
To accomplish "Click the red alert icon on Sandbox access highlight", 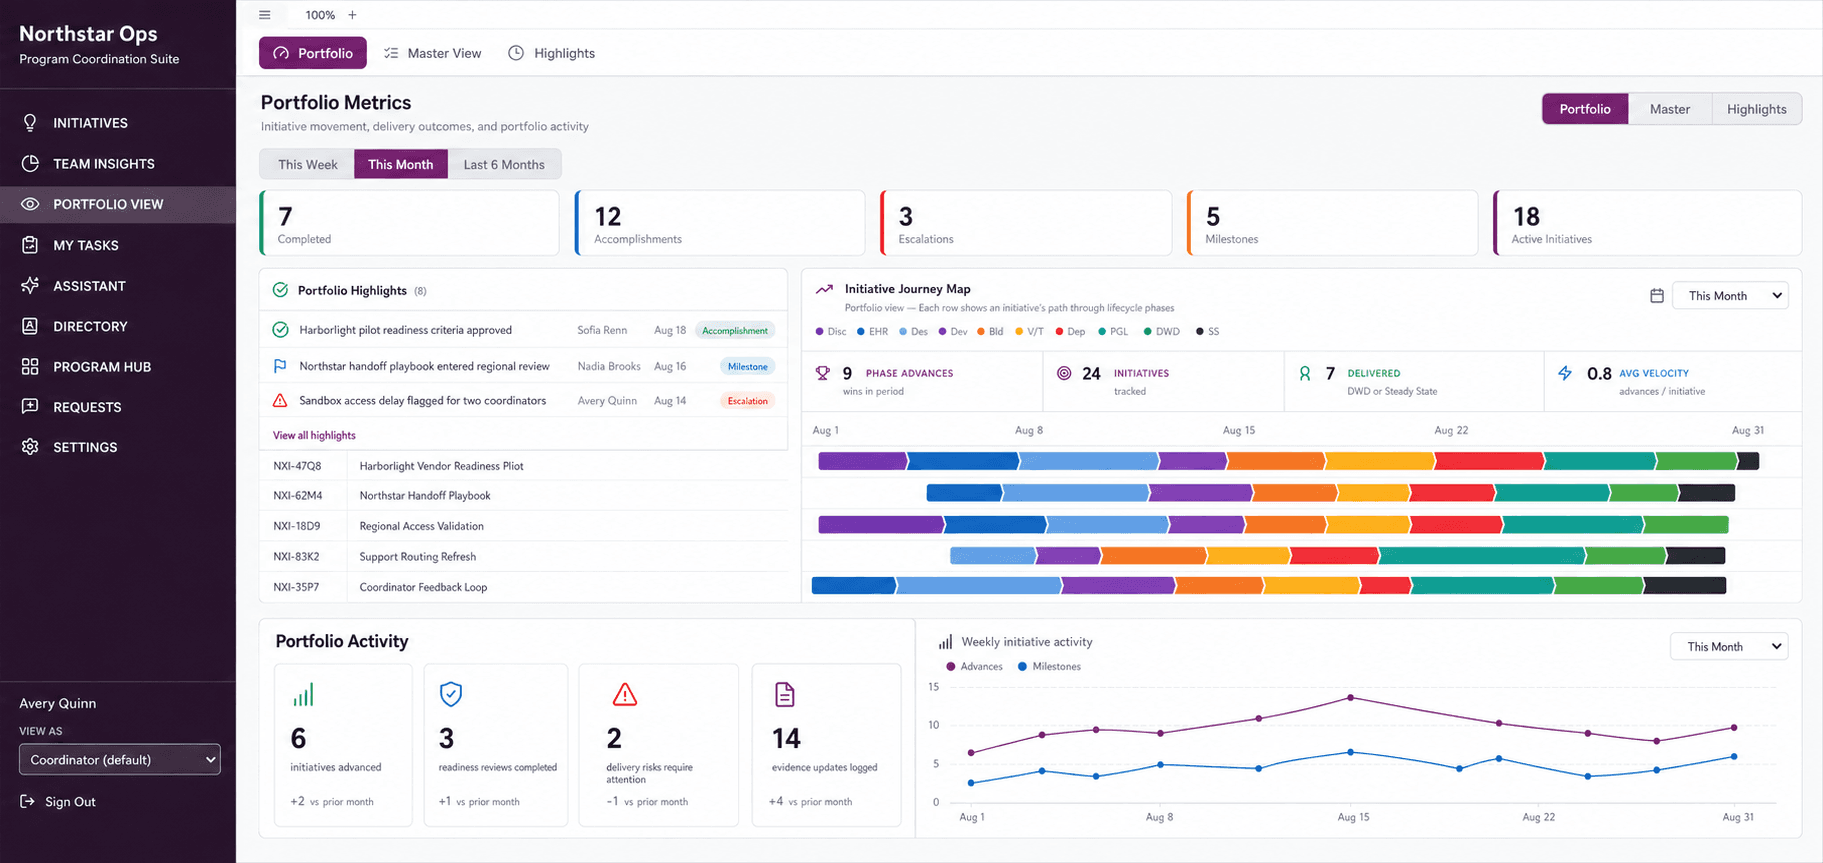I will coord(280,400).
